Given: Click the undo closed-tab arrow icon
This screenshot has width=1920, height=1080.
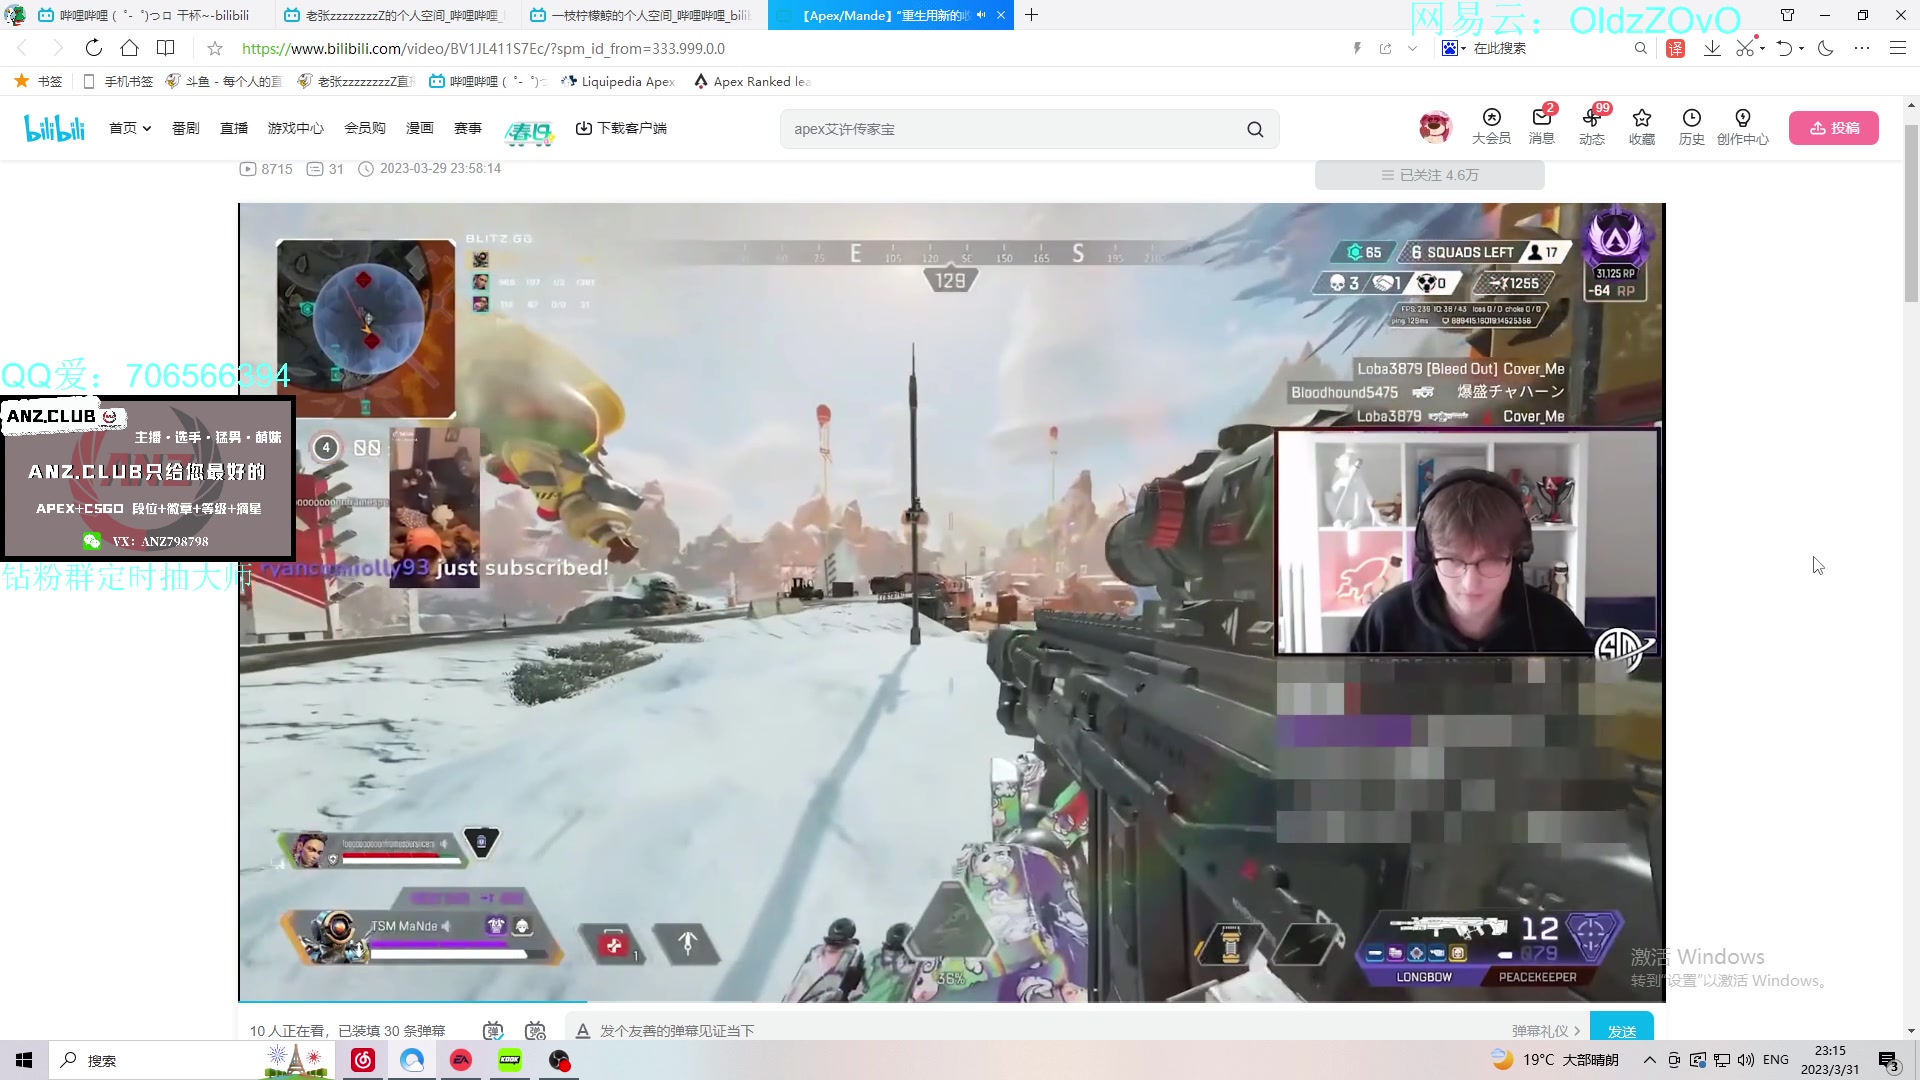Looking at the screenshot, I should click(x=1784, y=48).
